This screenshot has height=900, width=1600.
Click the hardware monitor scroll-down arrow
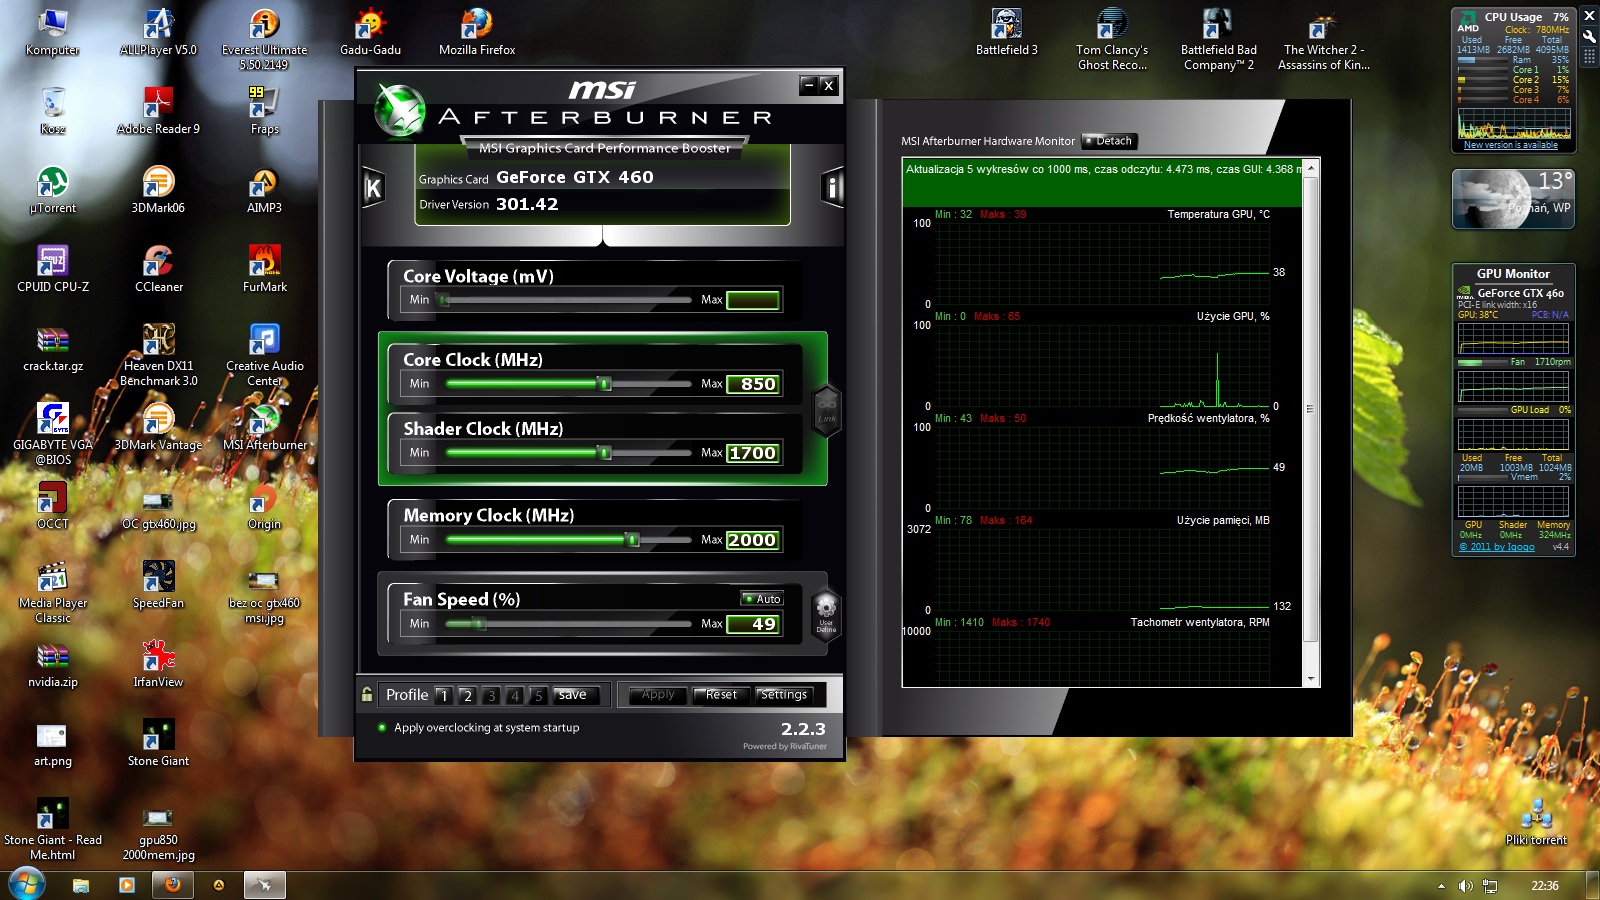pos(1311,678)
